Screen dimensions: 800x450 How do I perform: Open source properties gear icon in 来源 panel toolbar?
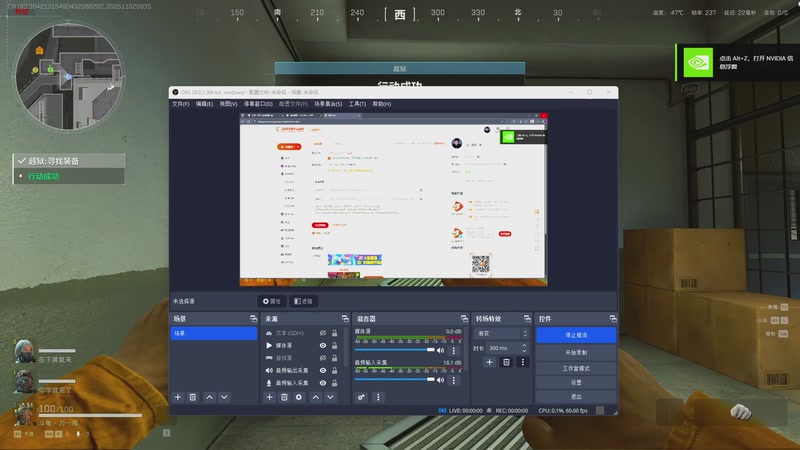pyautogui.click(x=298, y=397)
